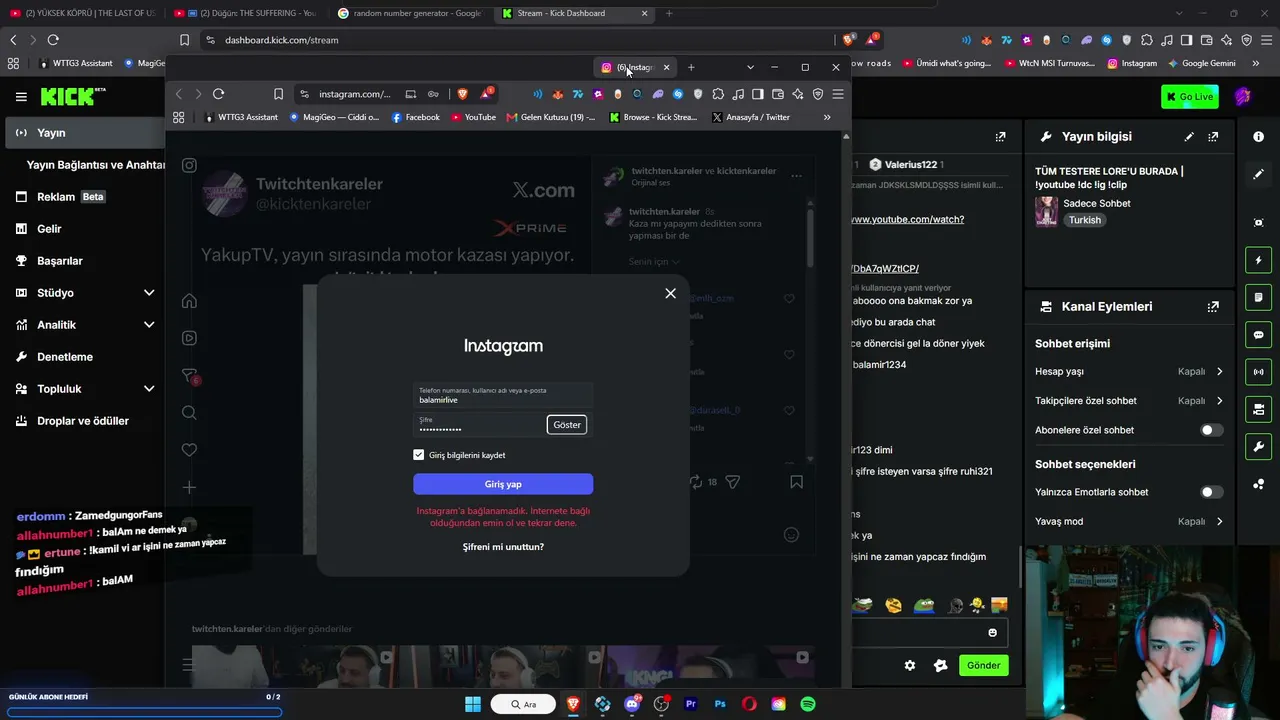Pop out the Kanal Eylemleri panel
1280x720 pixels.
tap(1213, 307)
